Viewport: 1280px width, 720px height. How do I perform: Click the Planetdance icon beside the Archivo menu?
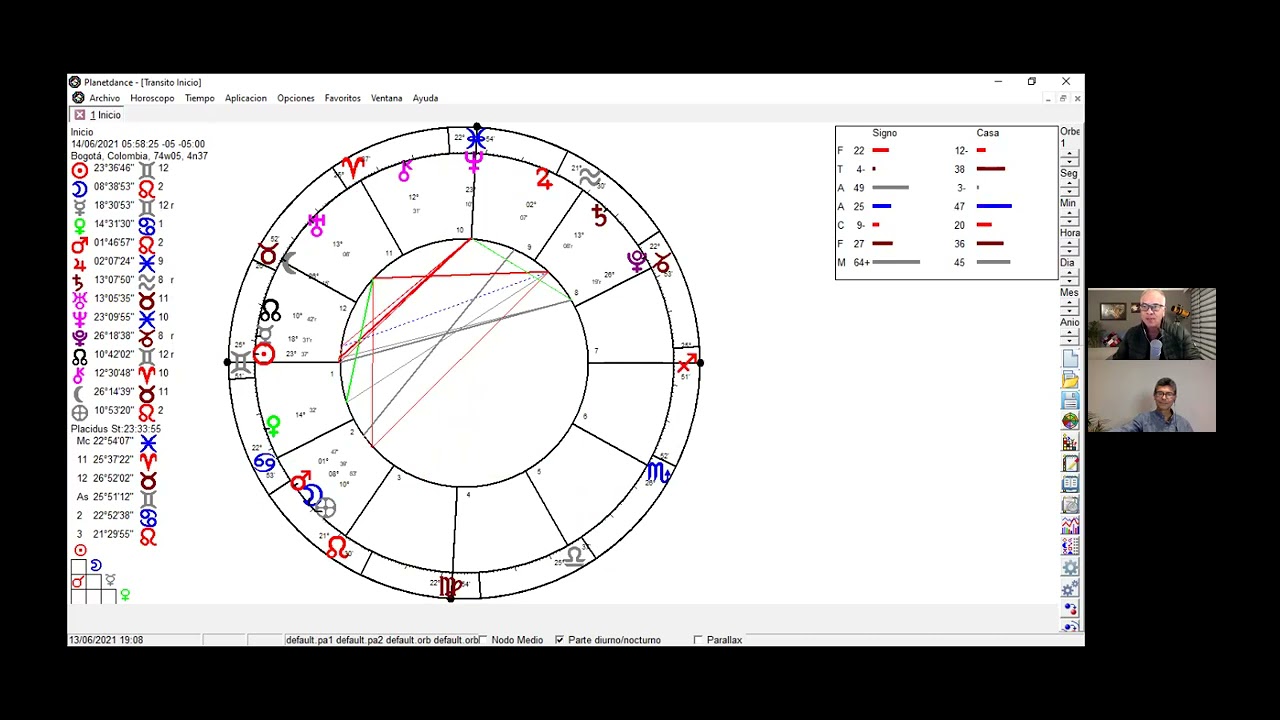tap(78, 98)
